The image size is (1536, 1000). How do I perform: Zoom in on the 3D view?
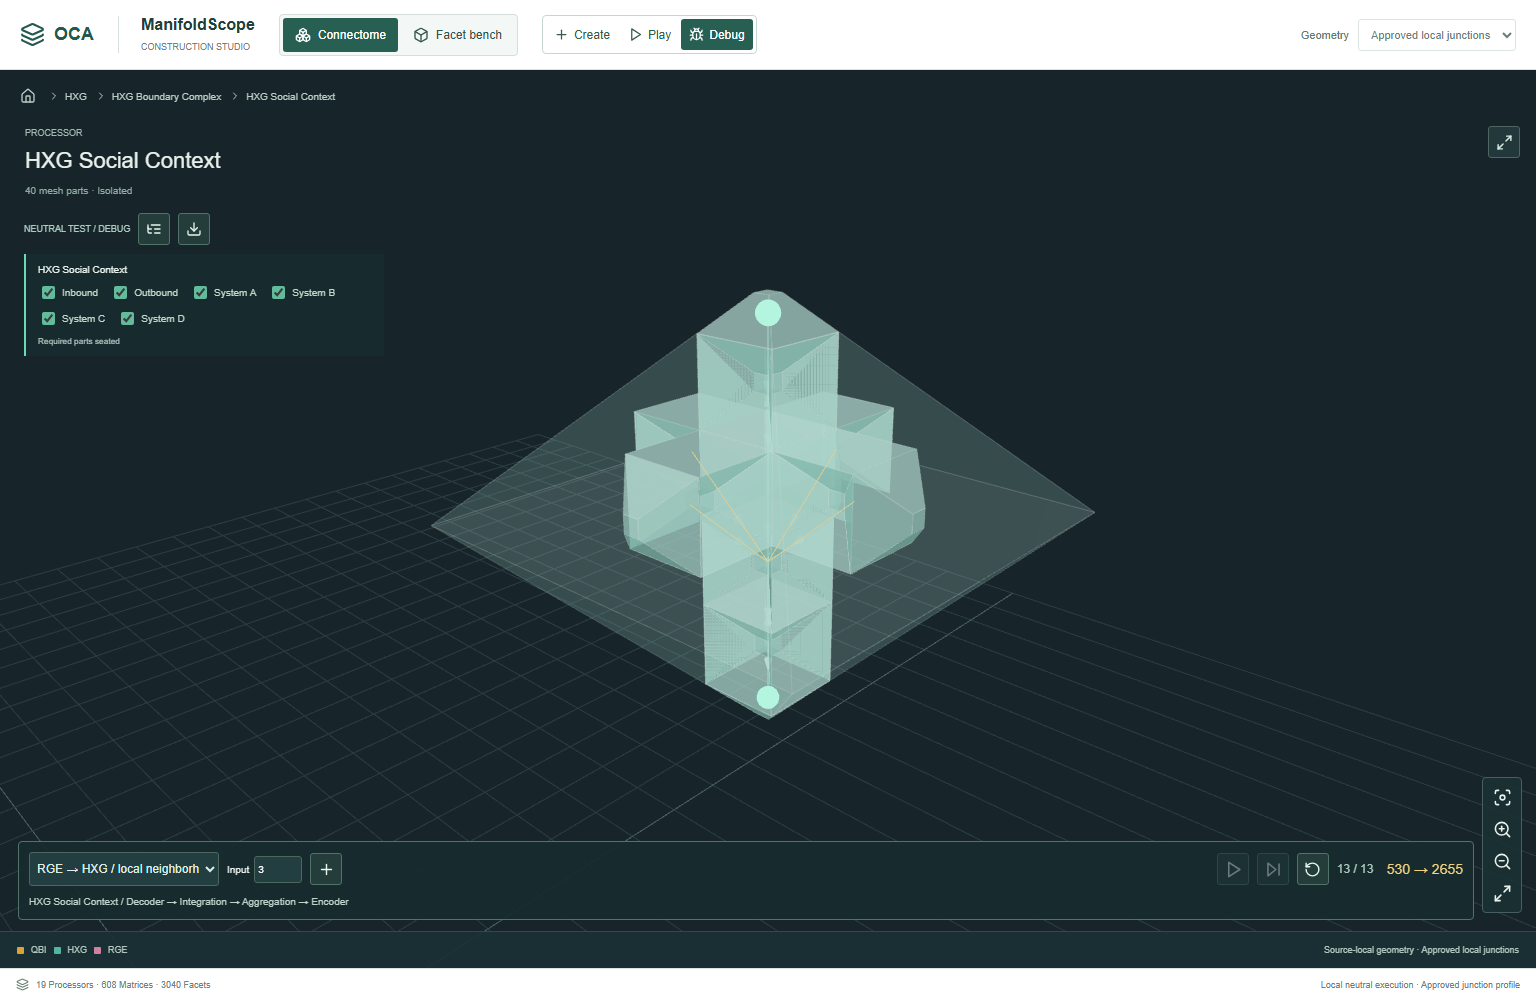1502,829
